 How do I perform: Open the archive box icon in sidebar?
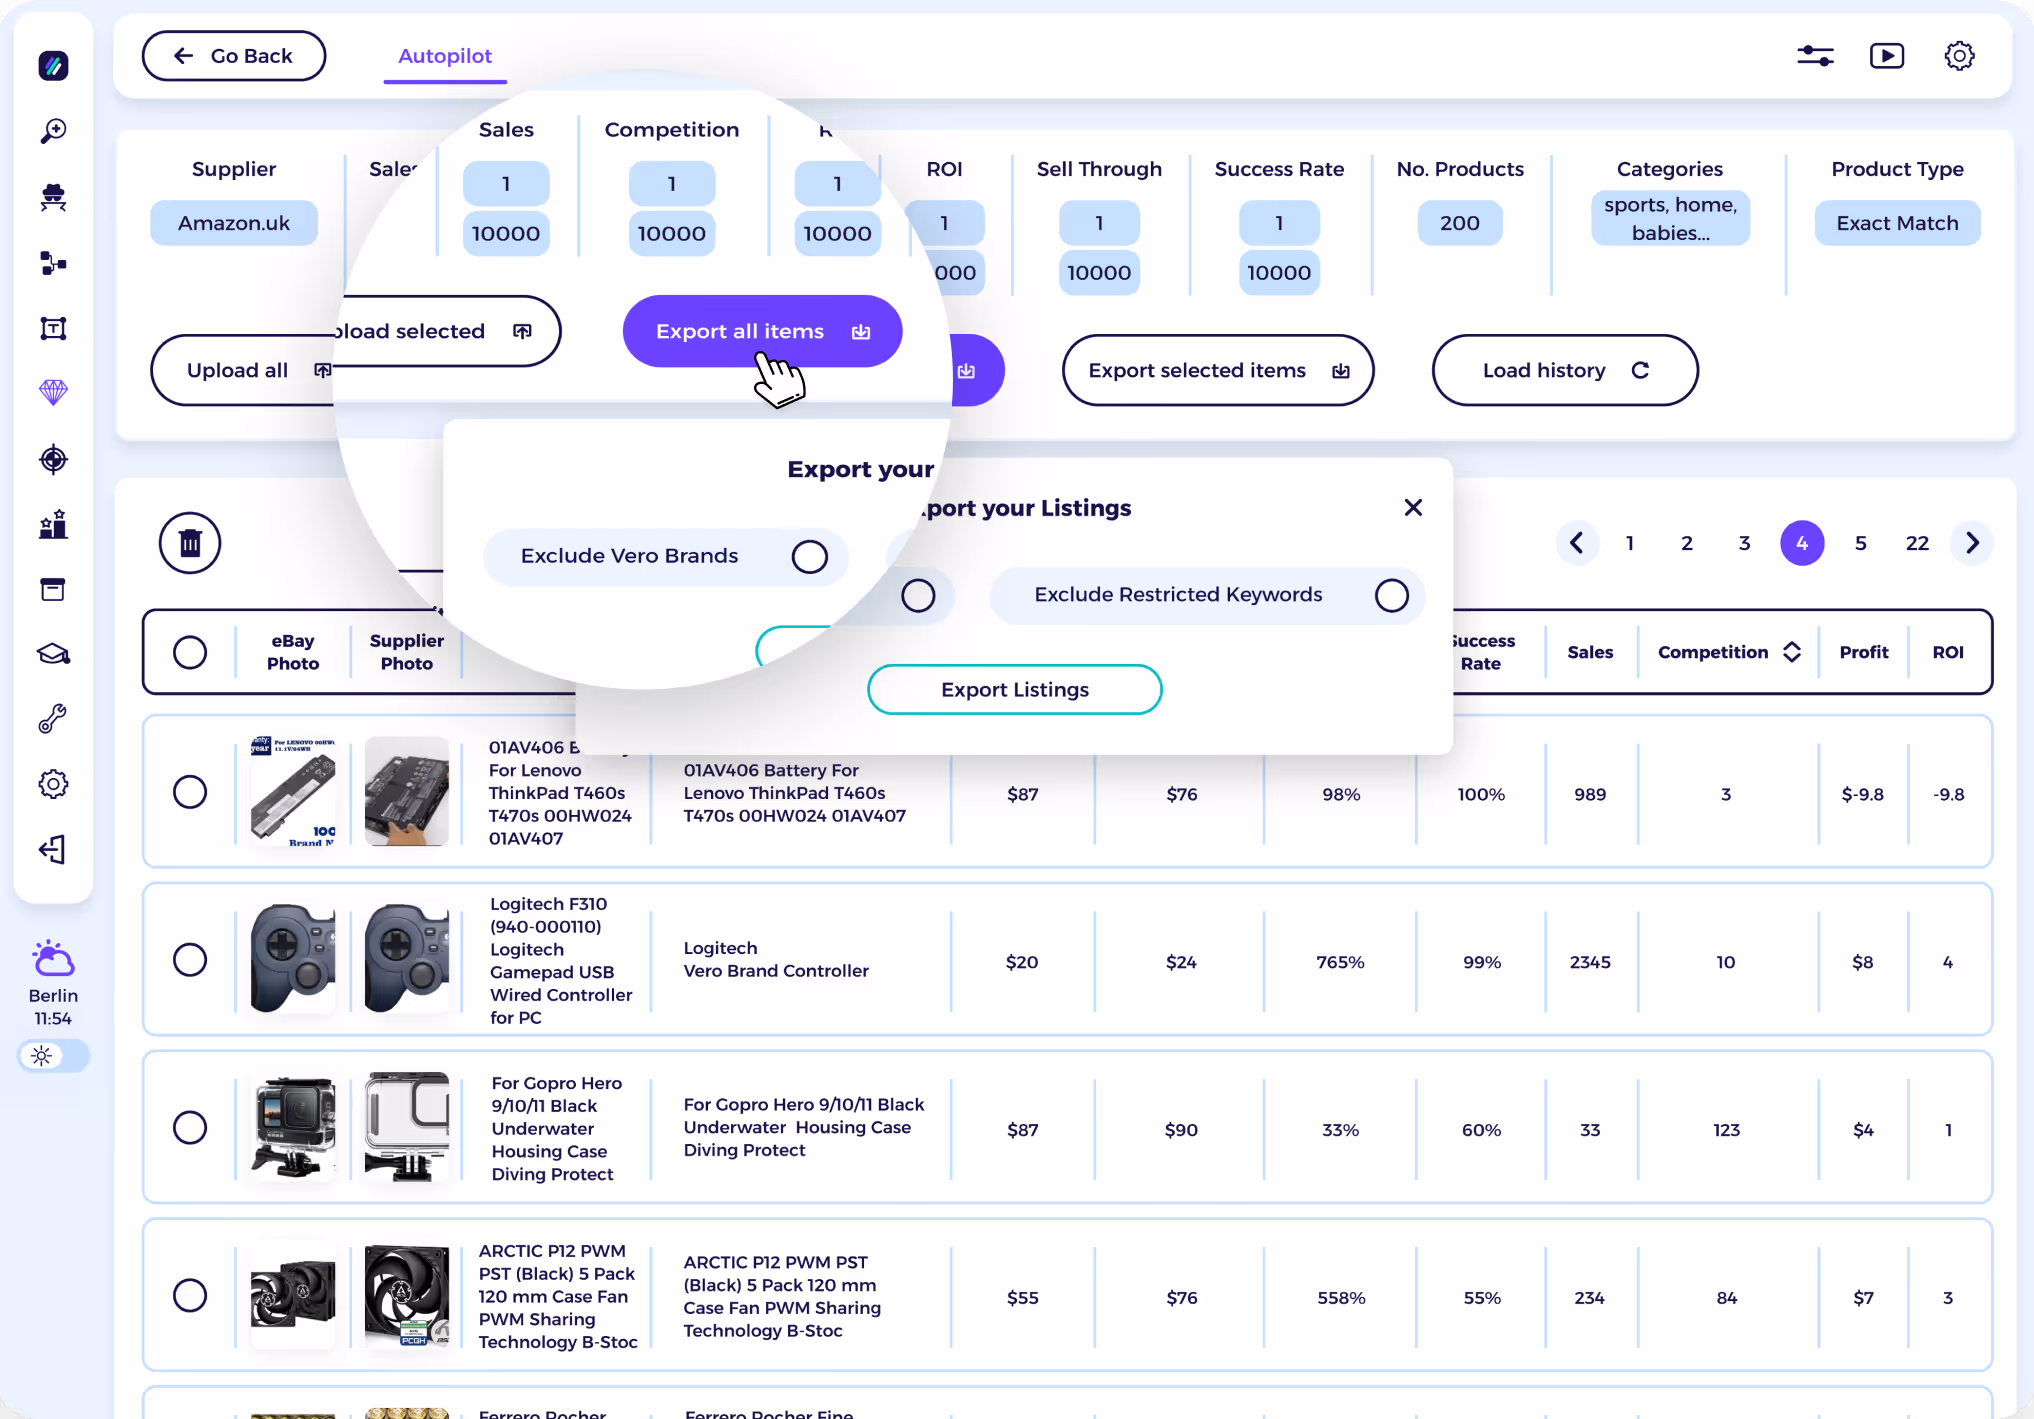click(x=53, y=589)
